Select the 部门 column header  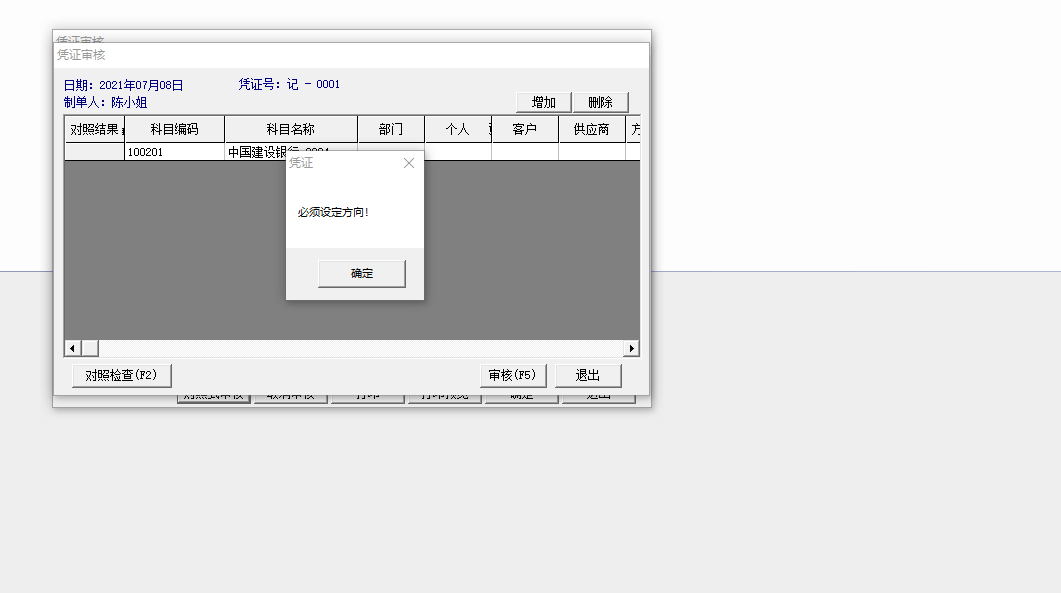[x=390, y=129]
